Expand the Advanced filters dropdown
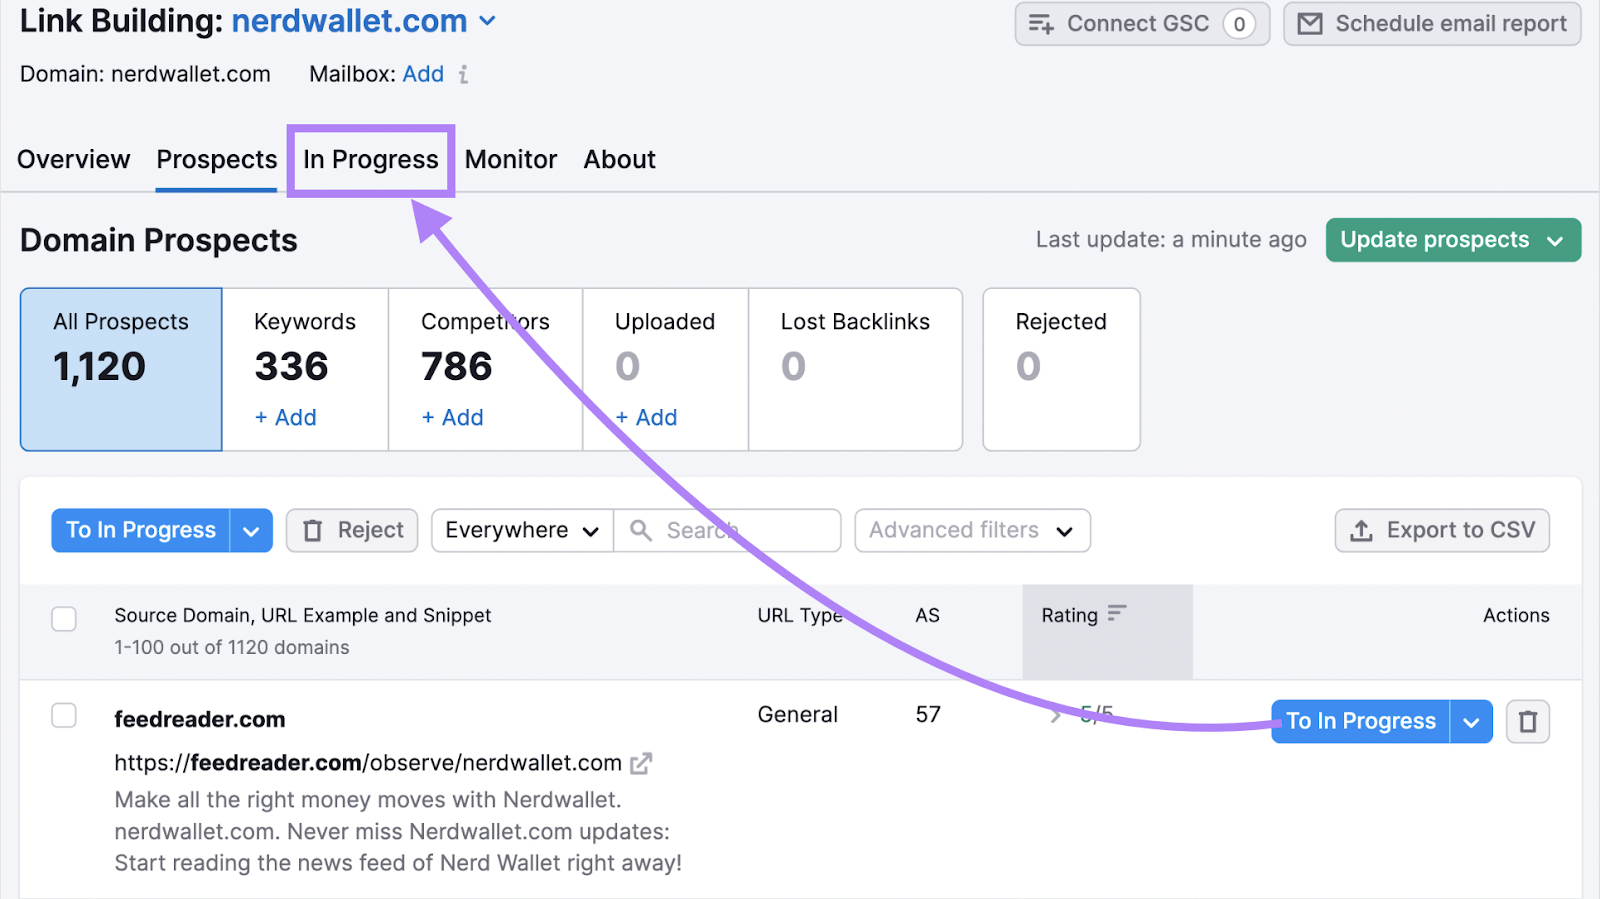This screenshot has height=899, width=1600. point(971,530)
